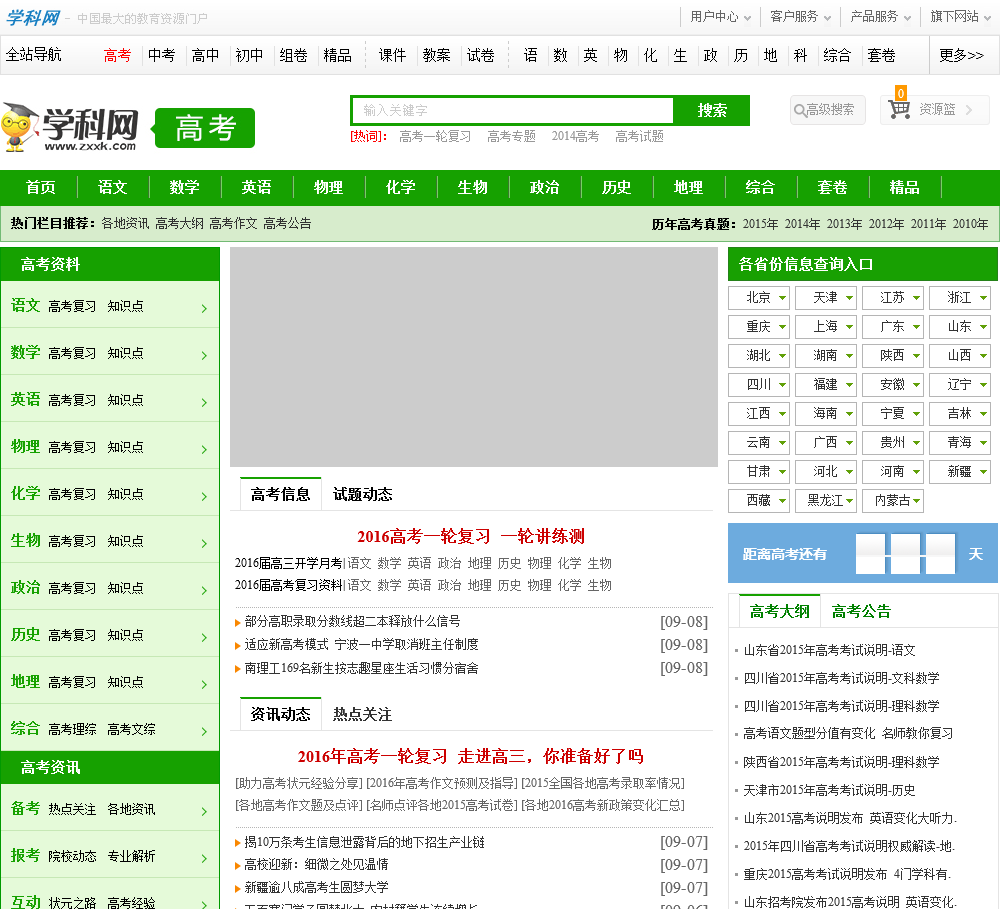1000x909 pixels.
Task: Expand the 语文 row arrow in sidebar
Action: point(204,308)
